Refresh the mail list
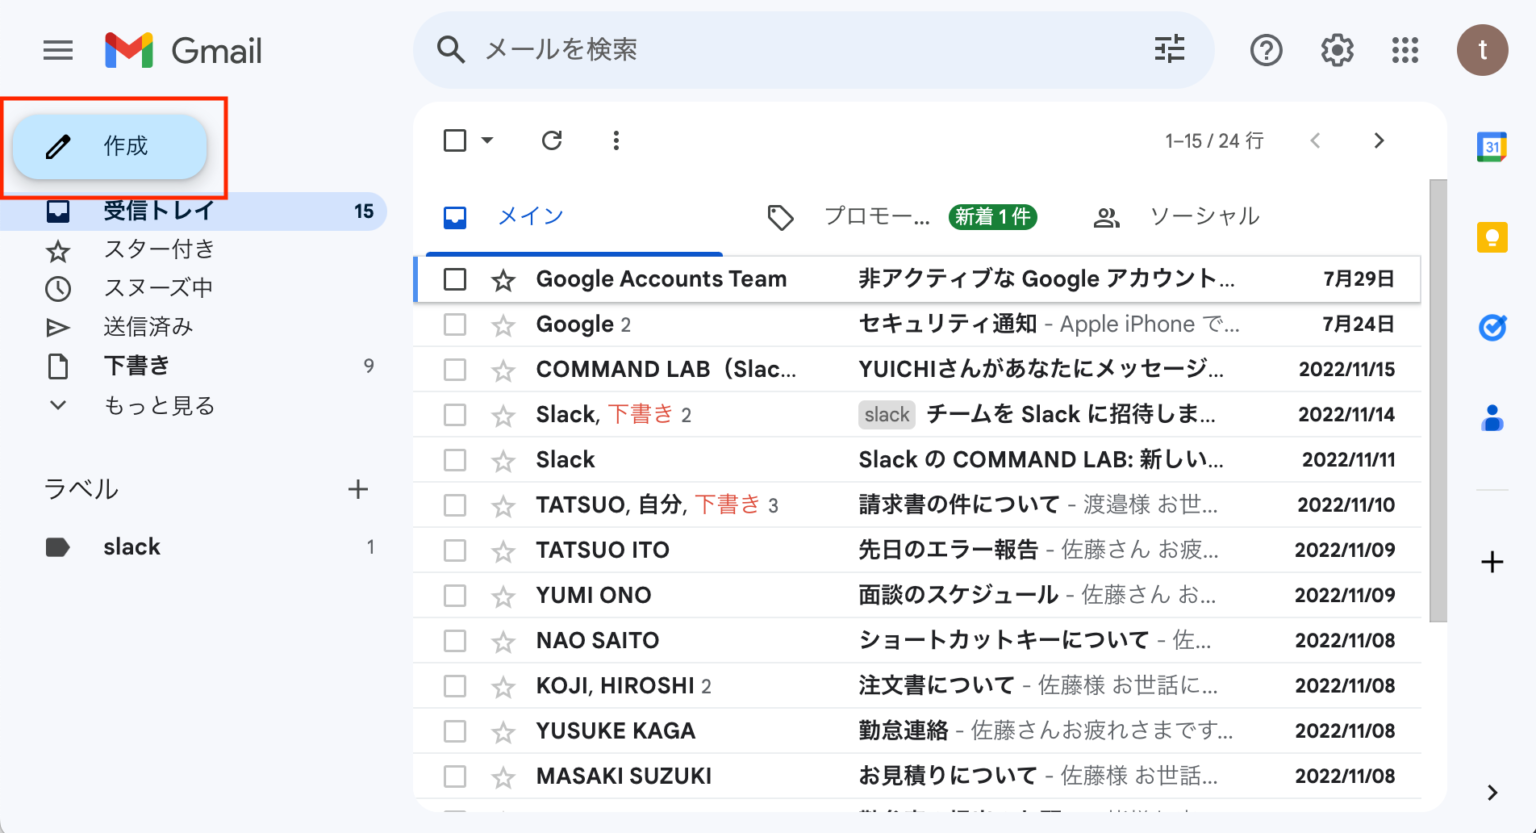 pos(552,140)
